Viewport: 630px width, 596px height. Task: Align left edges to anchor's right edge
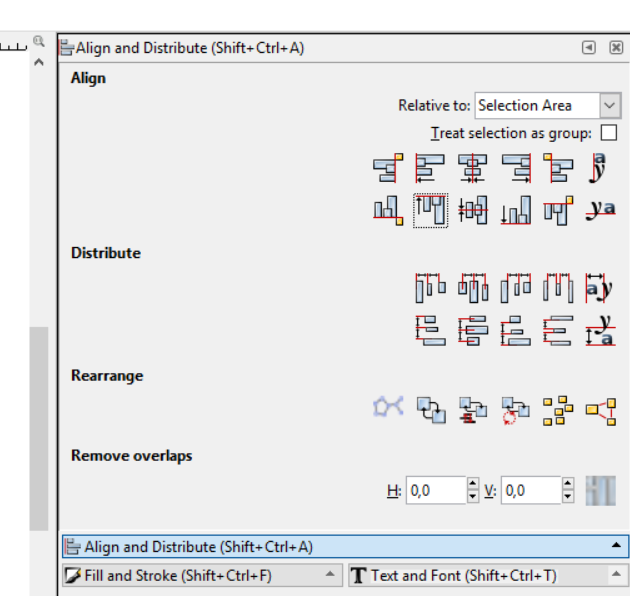558,168
